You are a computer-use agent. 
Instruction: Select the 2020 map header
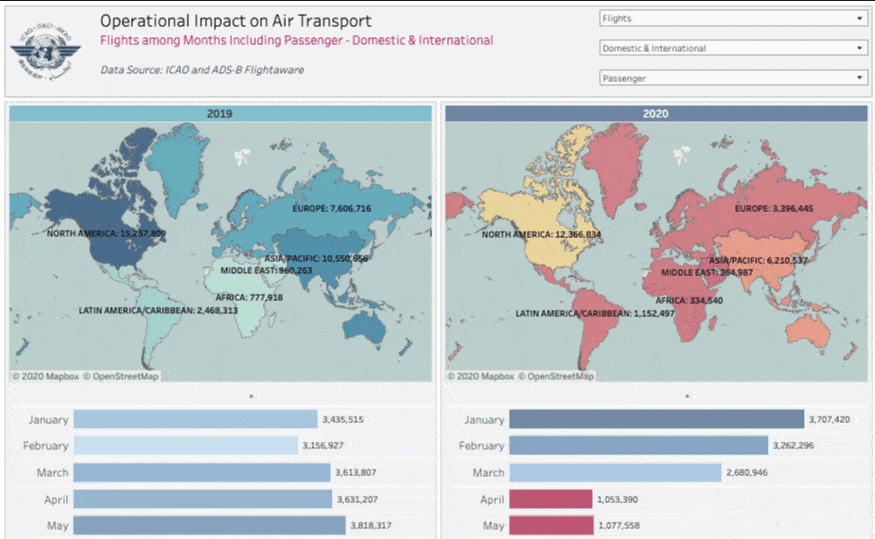coord(655,114)
